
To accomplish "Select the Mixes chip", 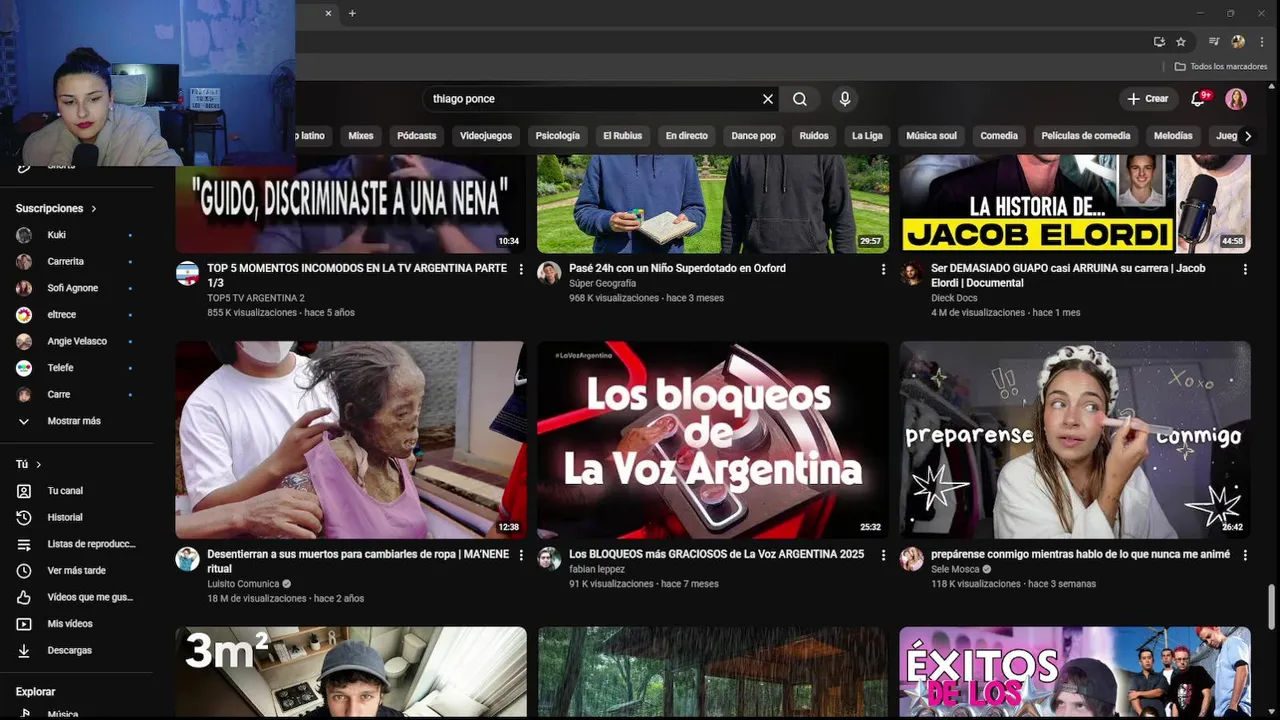I will [361, 136].
